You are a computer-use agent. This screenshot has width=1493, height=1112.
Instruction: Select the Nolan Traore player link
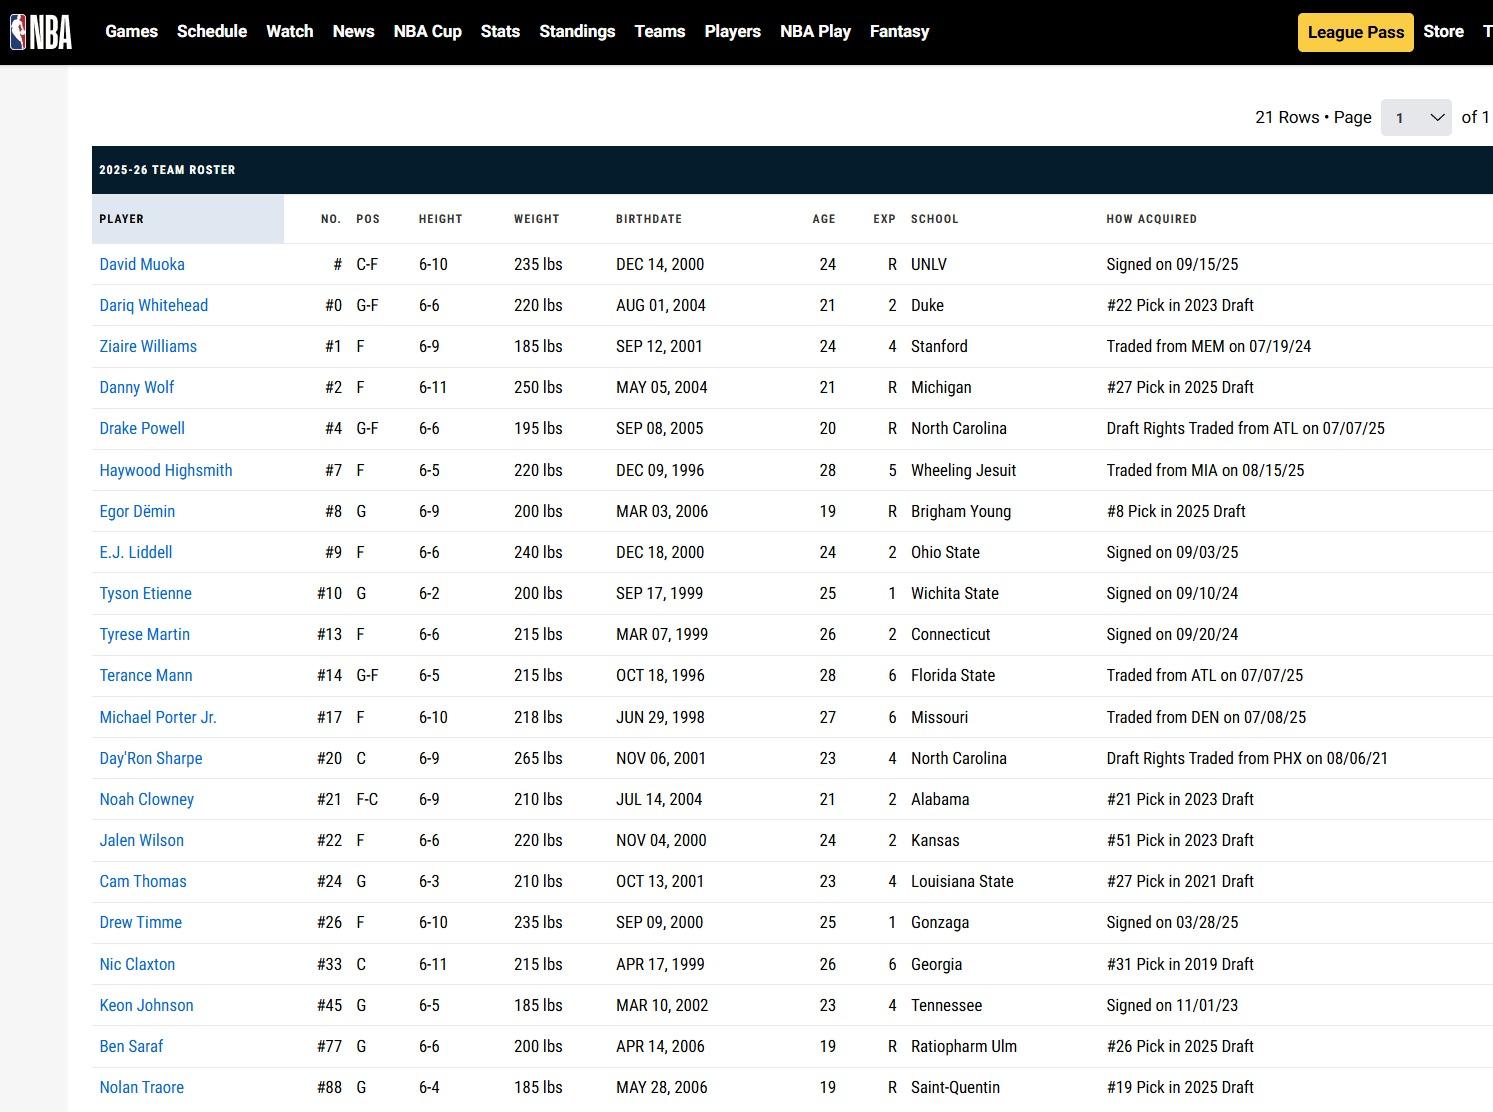tap(141, 1087)
